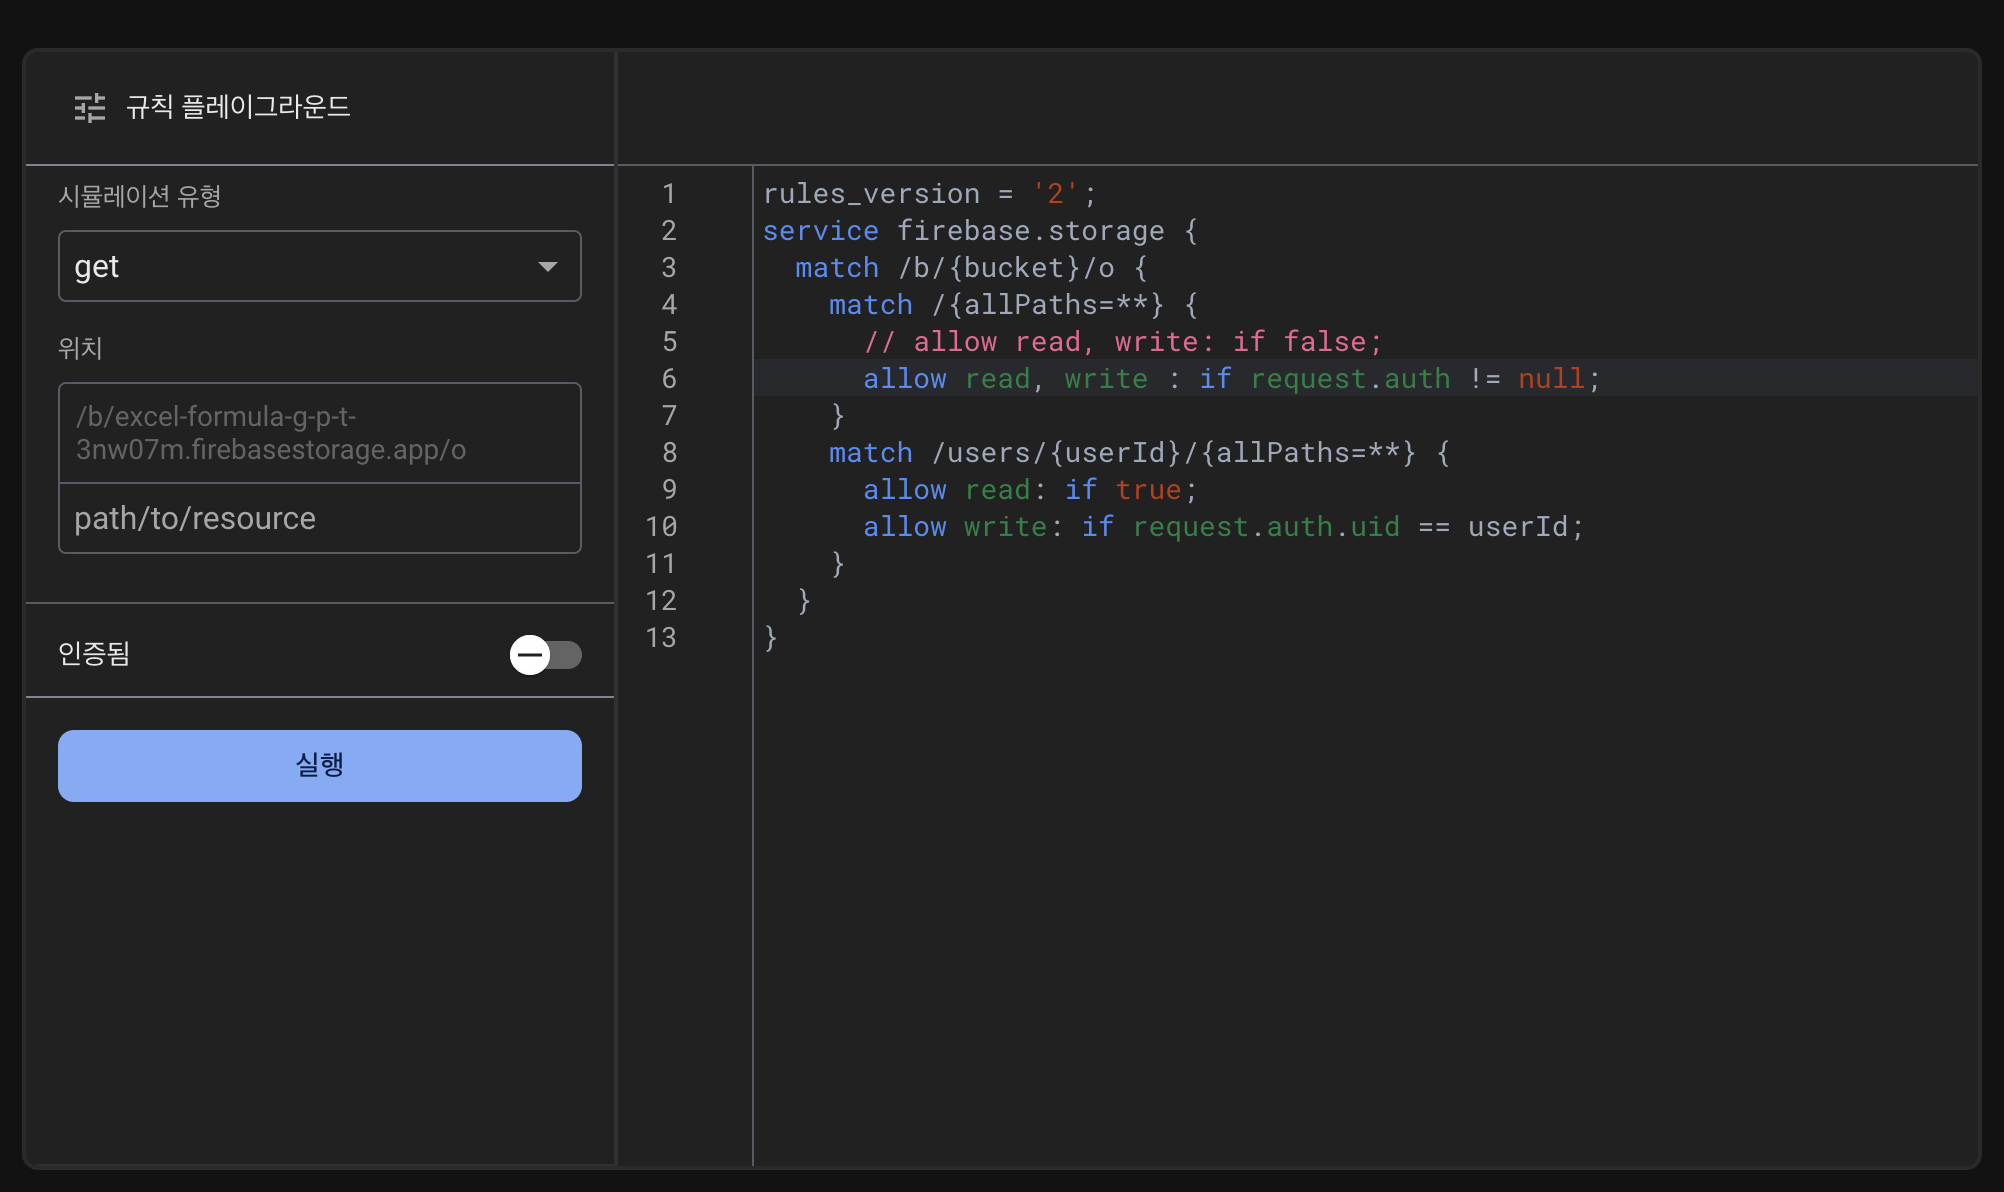This screenshot has width=2004, height=1192.
Task: Click line number 1 in gutter
Action: (x=669, y=194)
